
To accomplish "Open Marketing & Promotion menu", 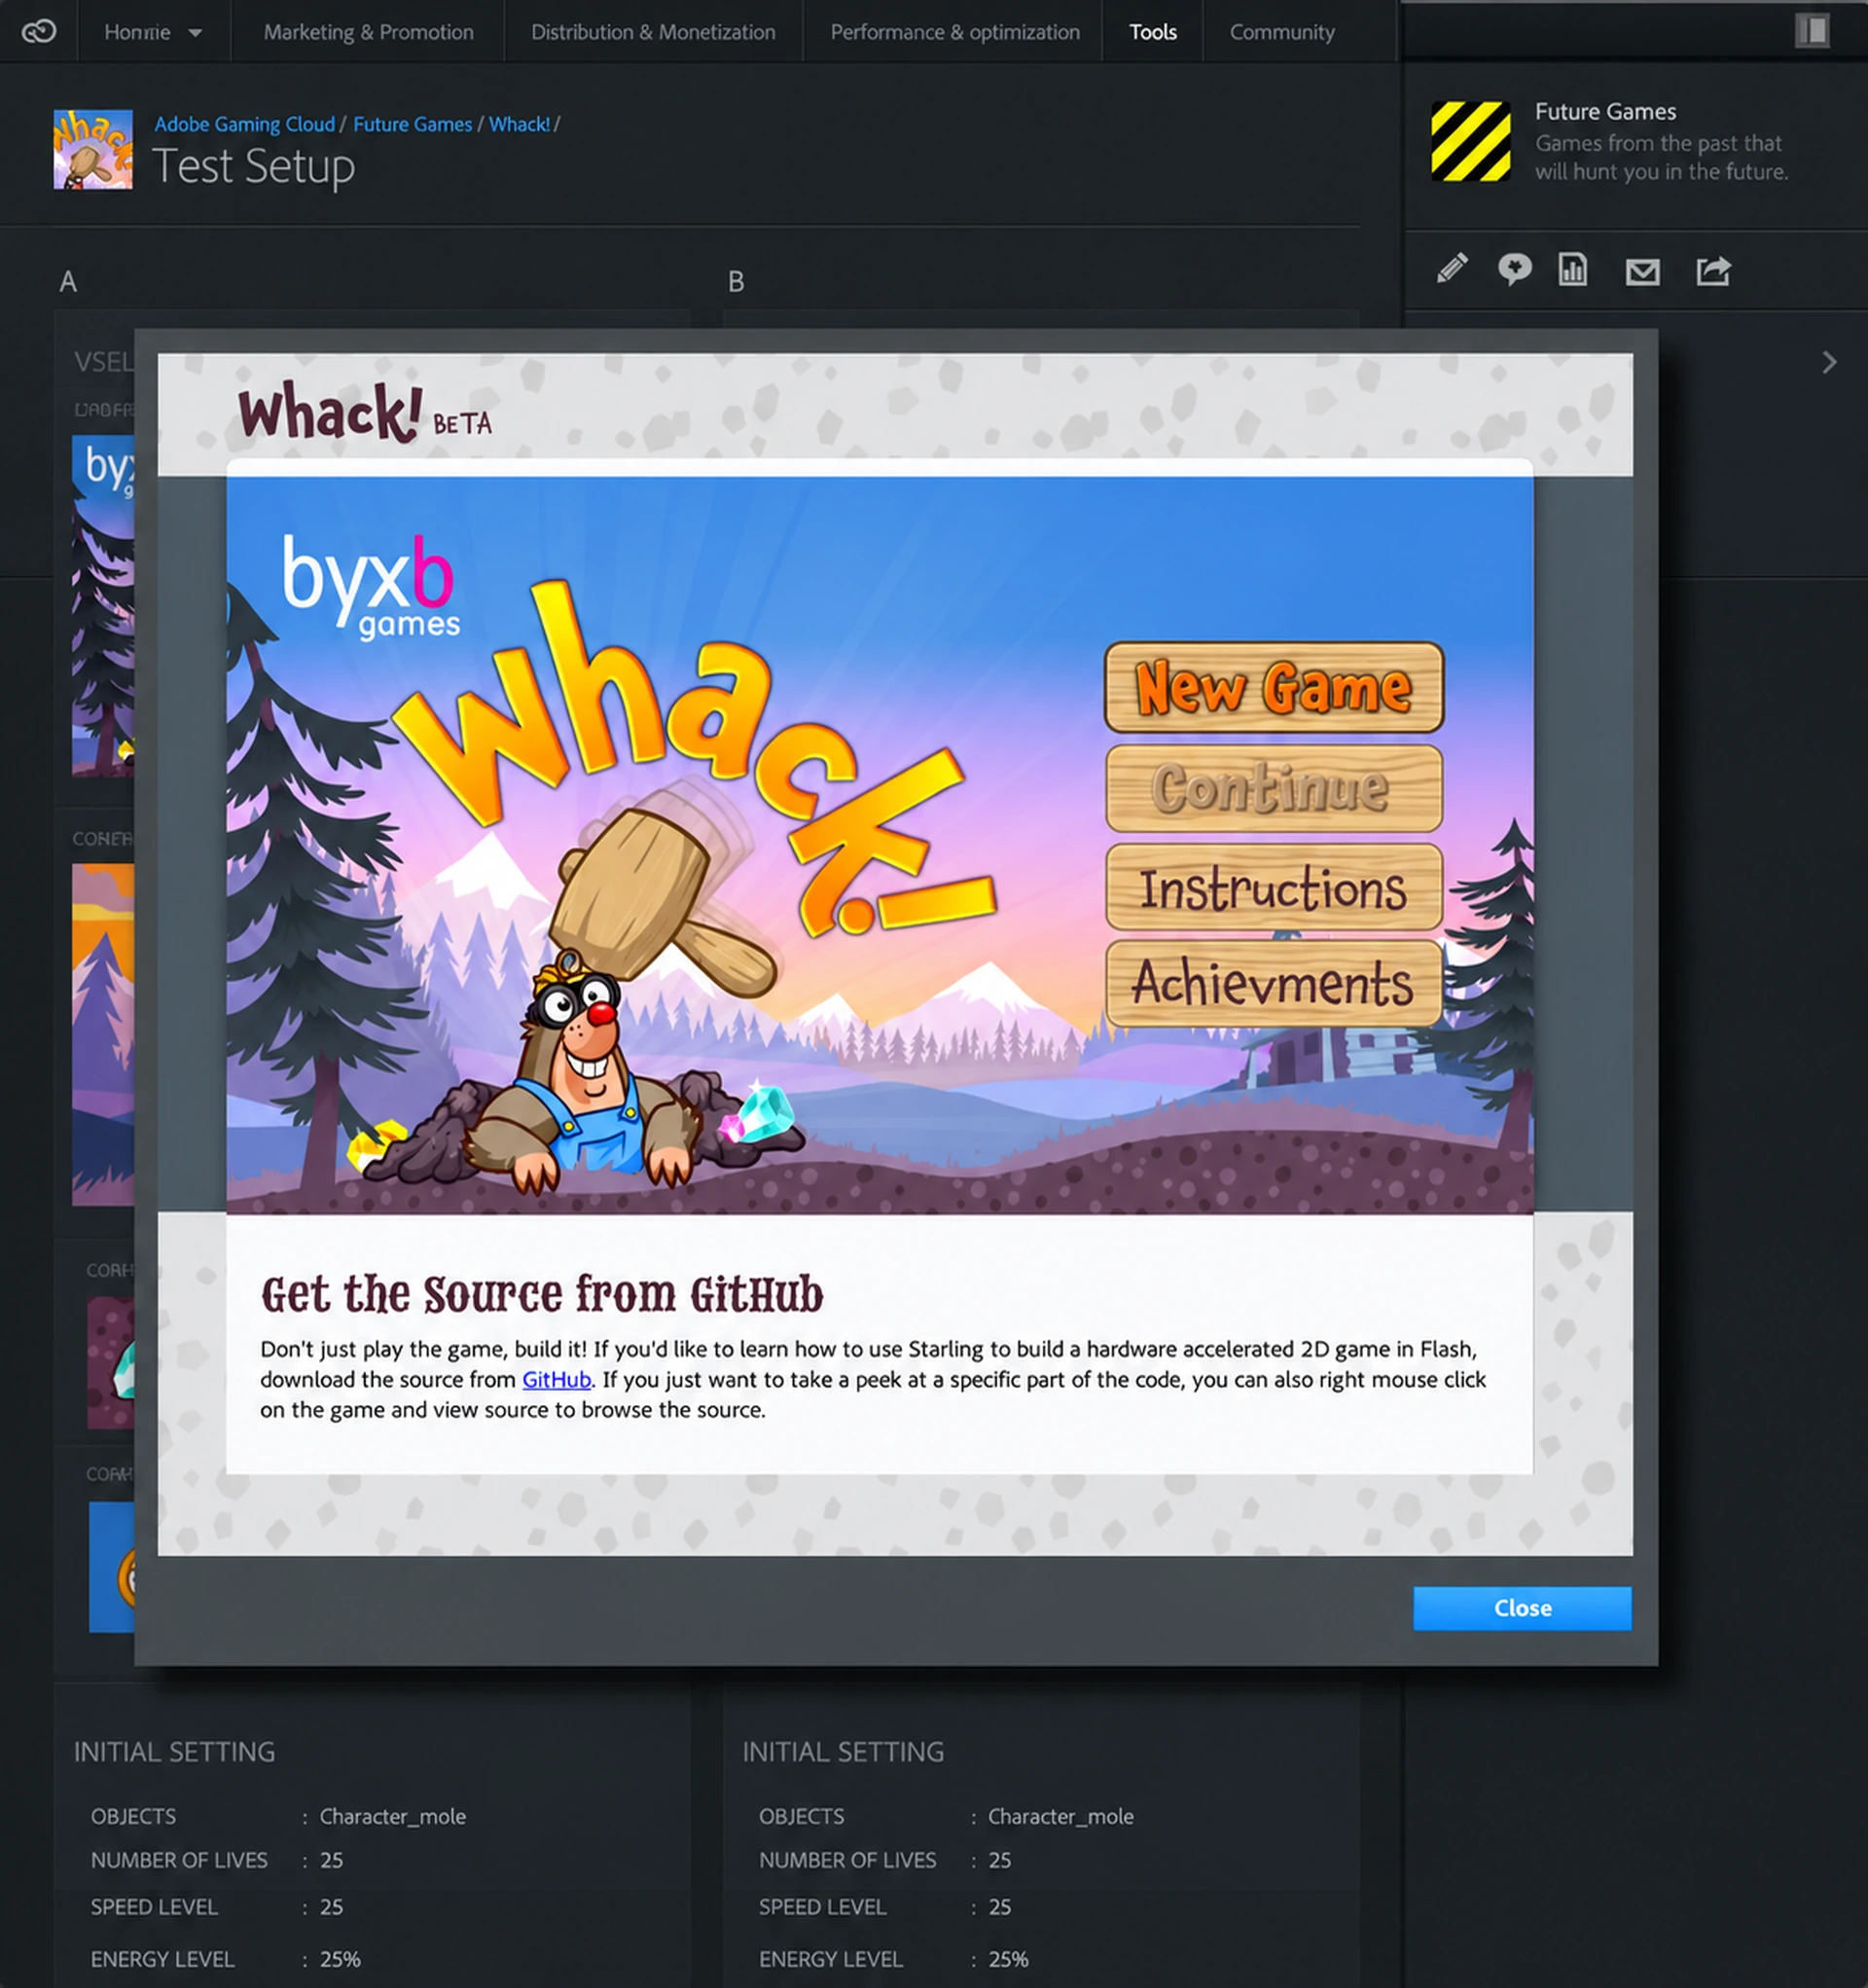I will coord(368,32).
